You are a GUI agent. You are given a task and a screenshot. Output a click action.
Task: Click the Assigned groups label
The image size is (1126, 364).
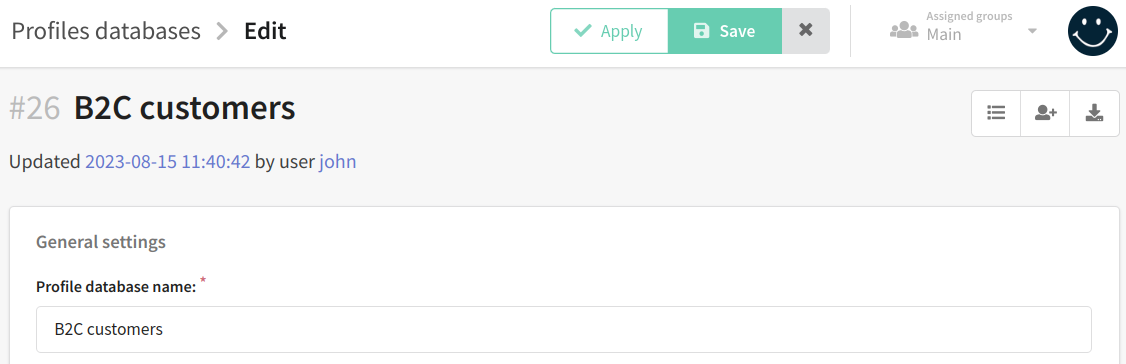click(x=968, y=16)
